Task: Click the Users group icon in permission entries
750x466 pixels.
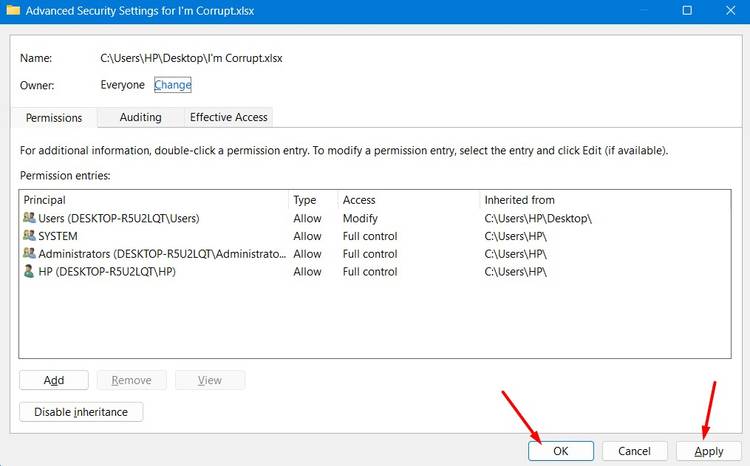Action: click(29, 218)
